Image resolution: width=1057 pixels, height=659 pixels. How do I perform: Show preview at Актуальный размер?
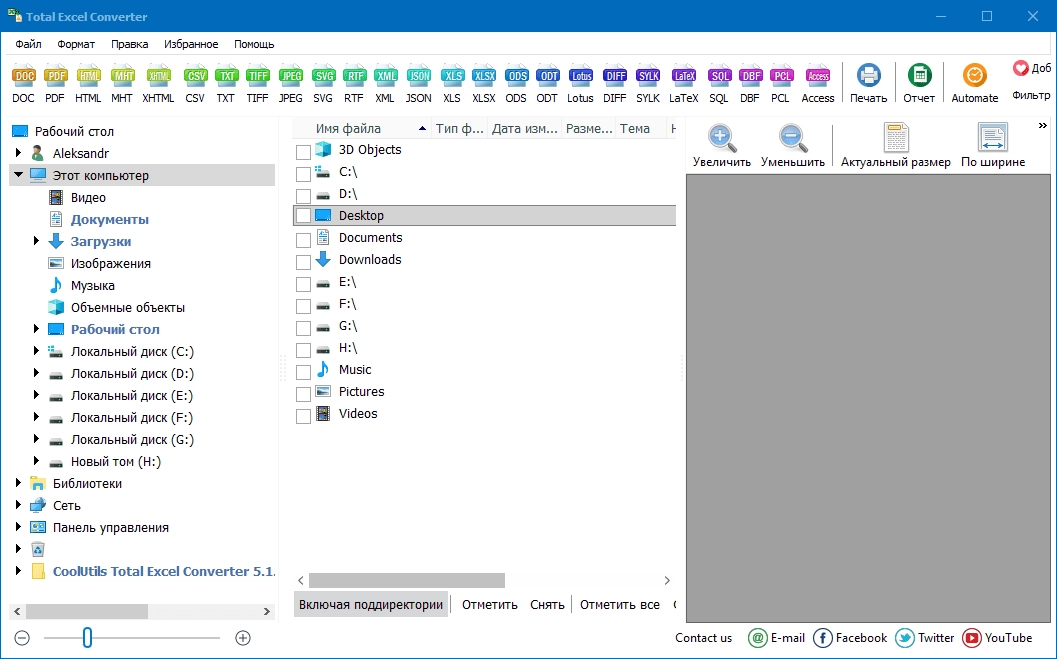pyautogui.click(x=896, y=146)
